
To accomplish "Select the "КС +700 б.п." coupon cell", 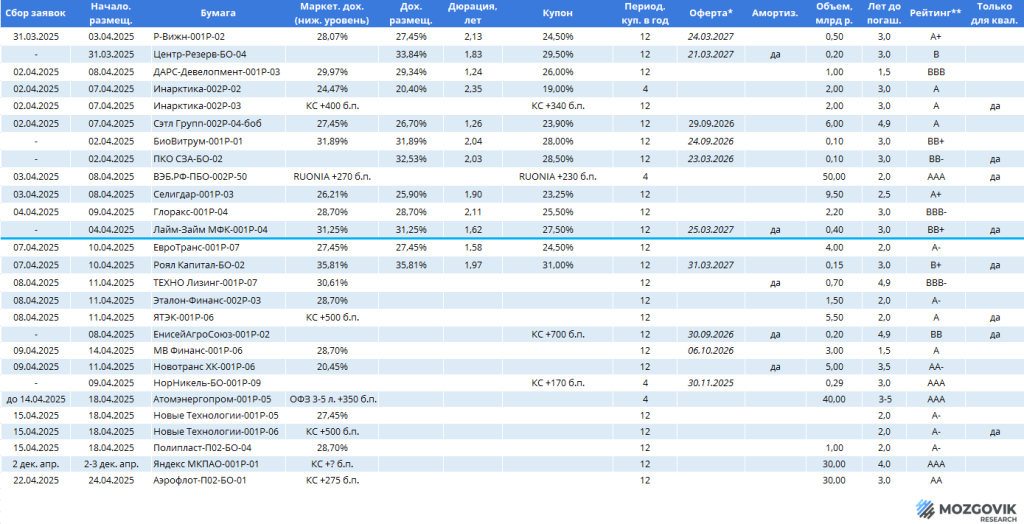I will coord(558,335).
